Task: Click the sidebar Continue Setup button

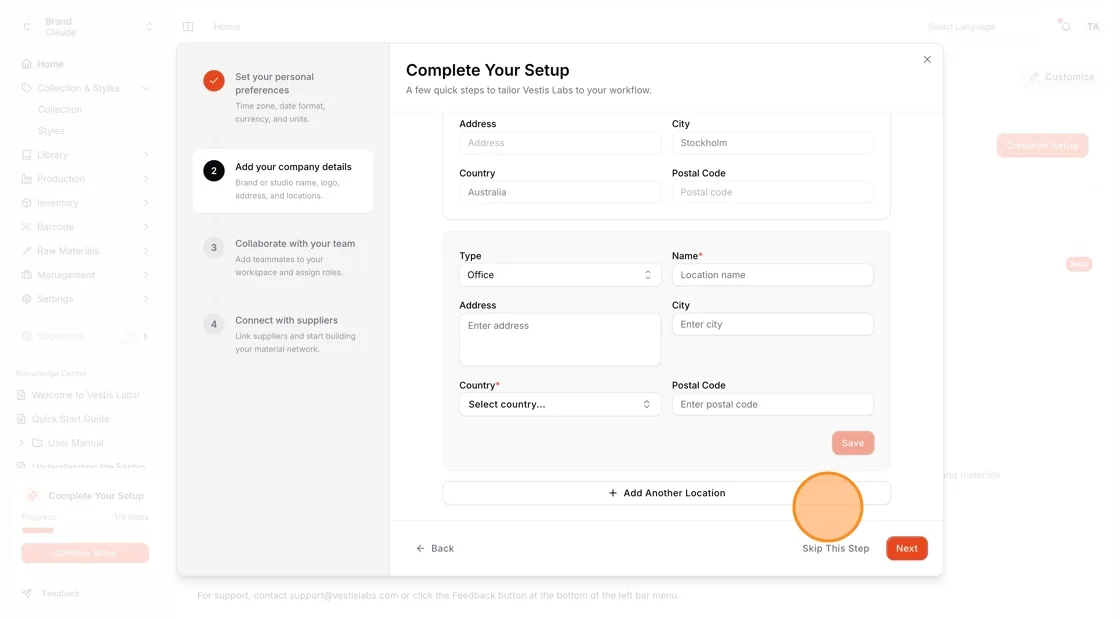Action: 85,553
